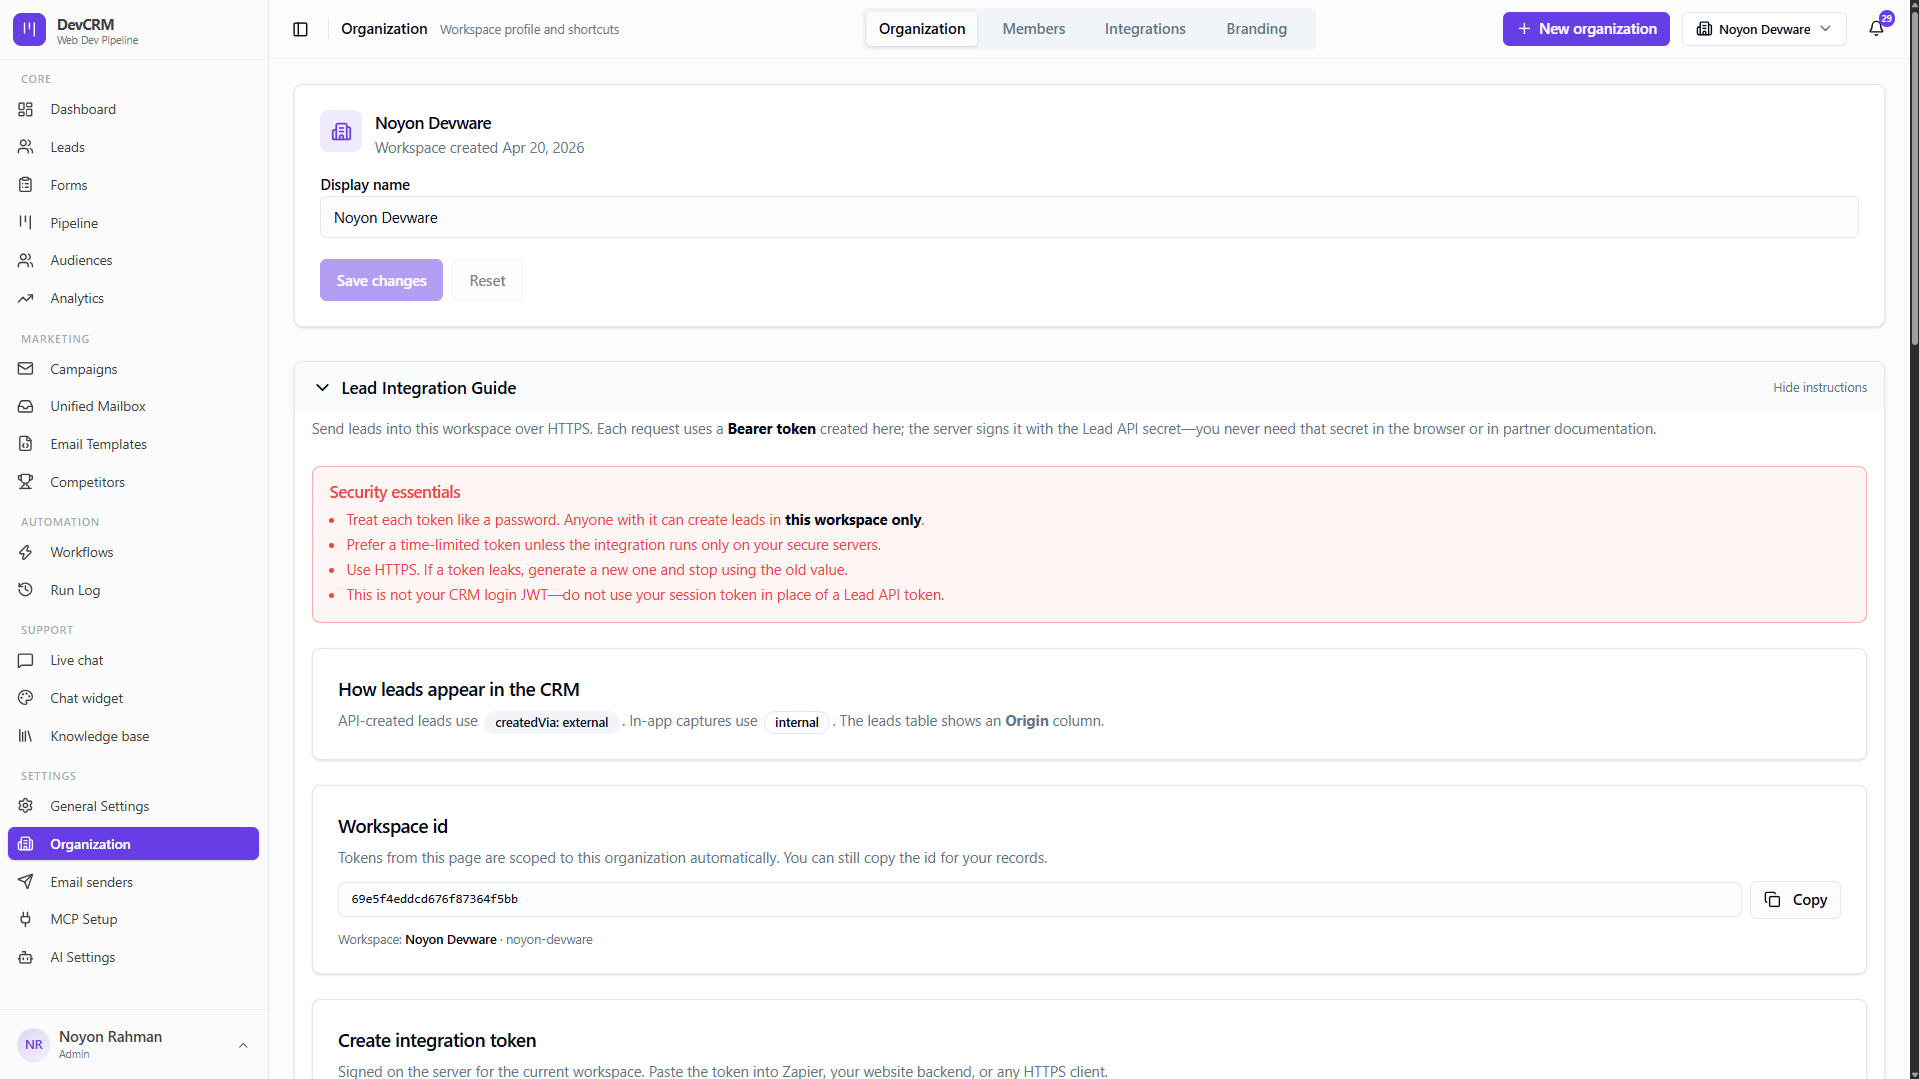Open notifications bell
1919x1079 pixels.
[1876, 29]
